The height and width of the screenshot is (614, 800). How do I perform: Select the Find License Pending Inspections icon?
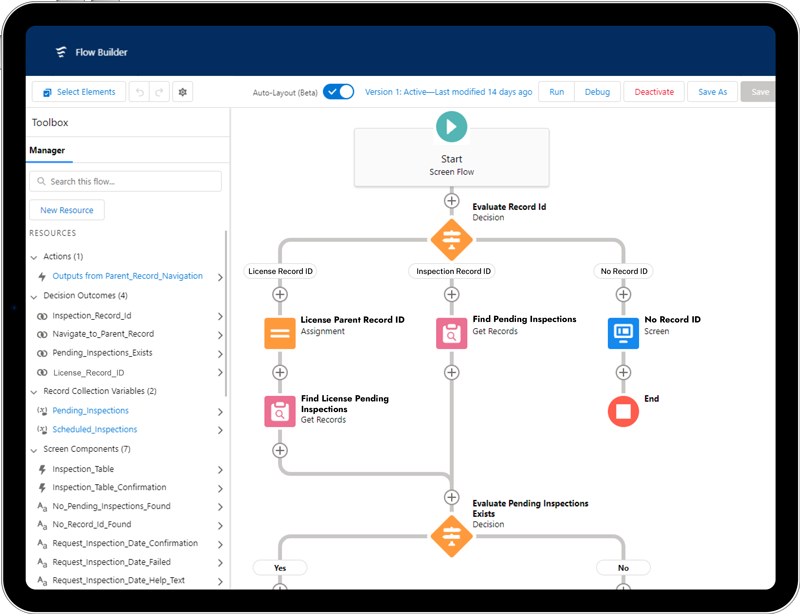coord(280,411)
